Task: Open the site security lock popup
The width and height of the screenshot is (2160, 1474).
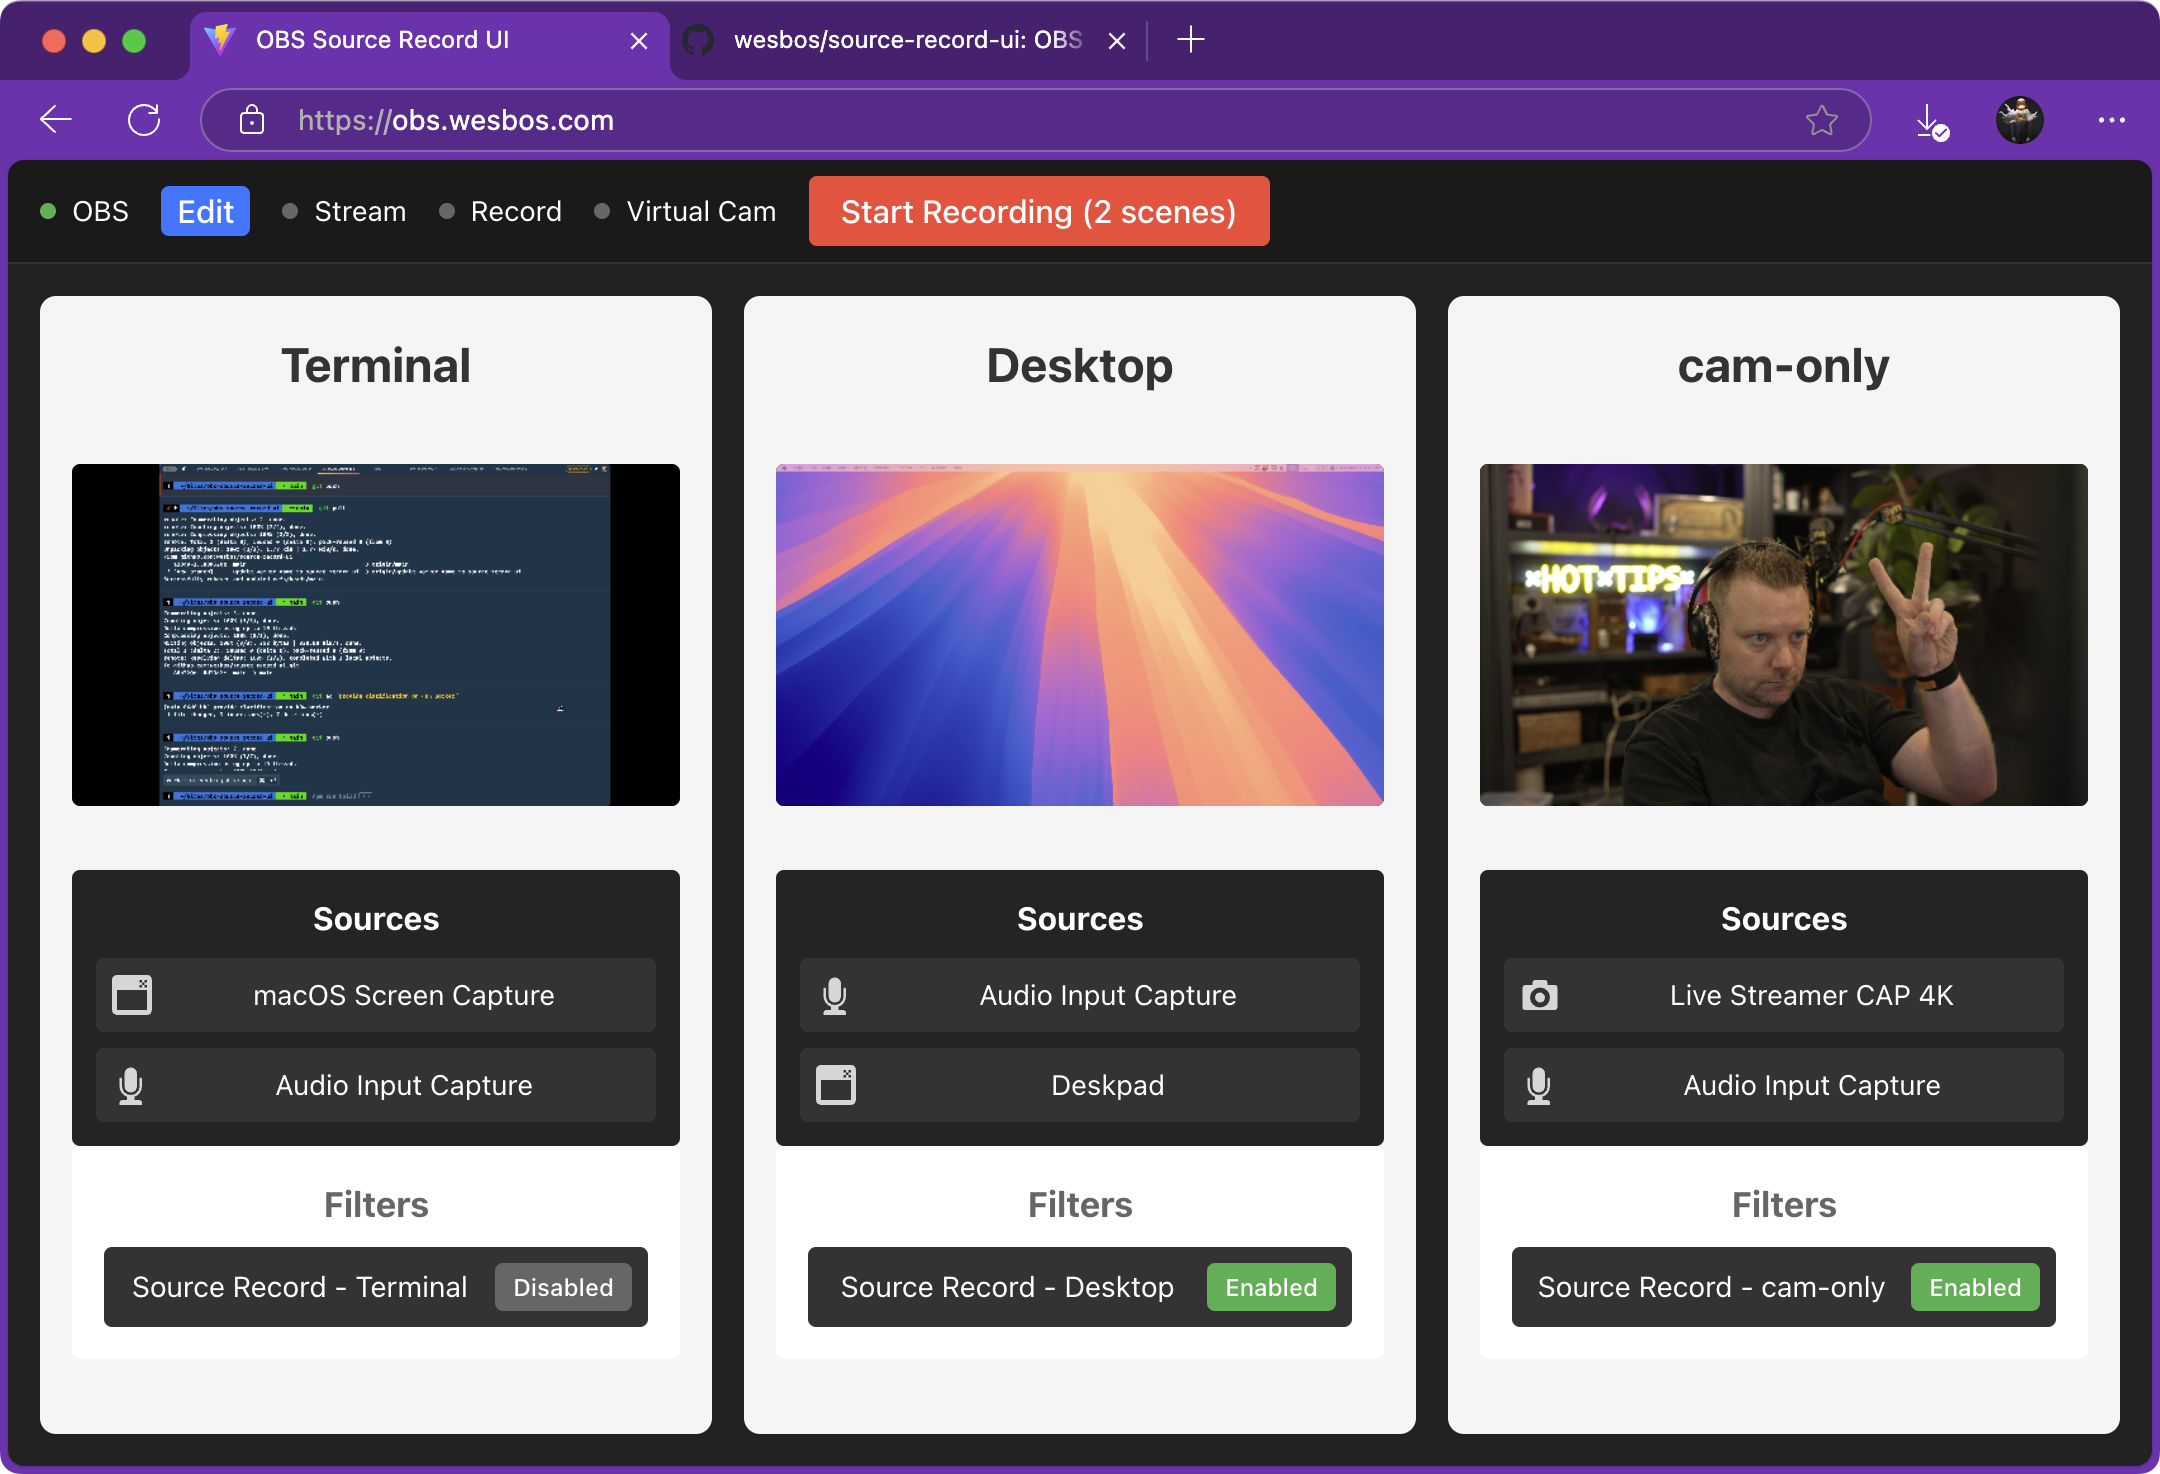Action: (252, 120)
